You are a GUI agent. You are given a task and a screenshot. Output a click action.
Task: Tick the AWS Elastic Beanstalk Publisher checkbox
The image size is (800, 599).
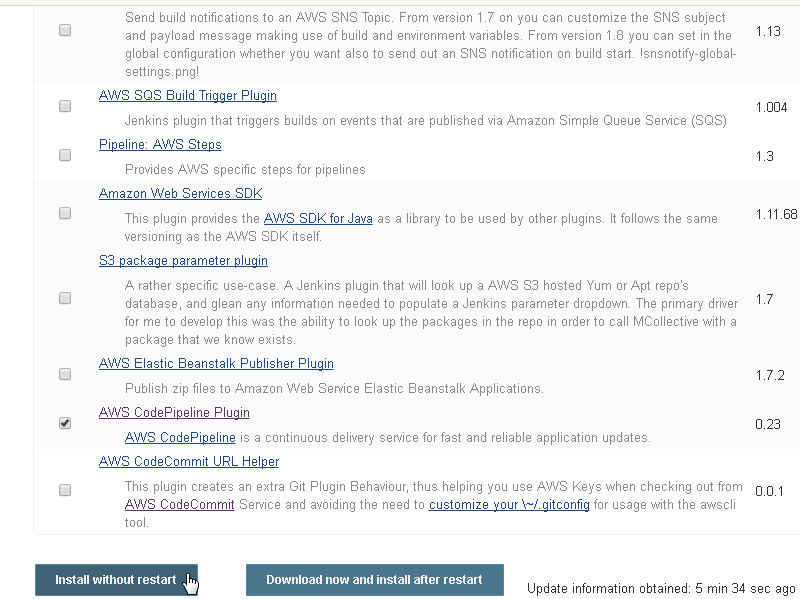point(65,374)
